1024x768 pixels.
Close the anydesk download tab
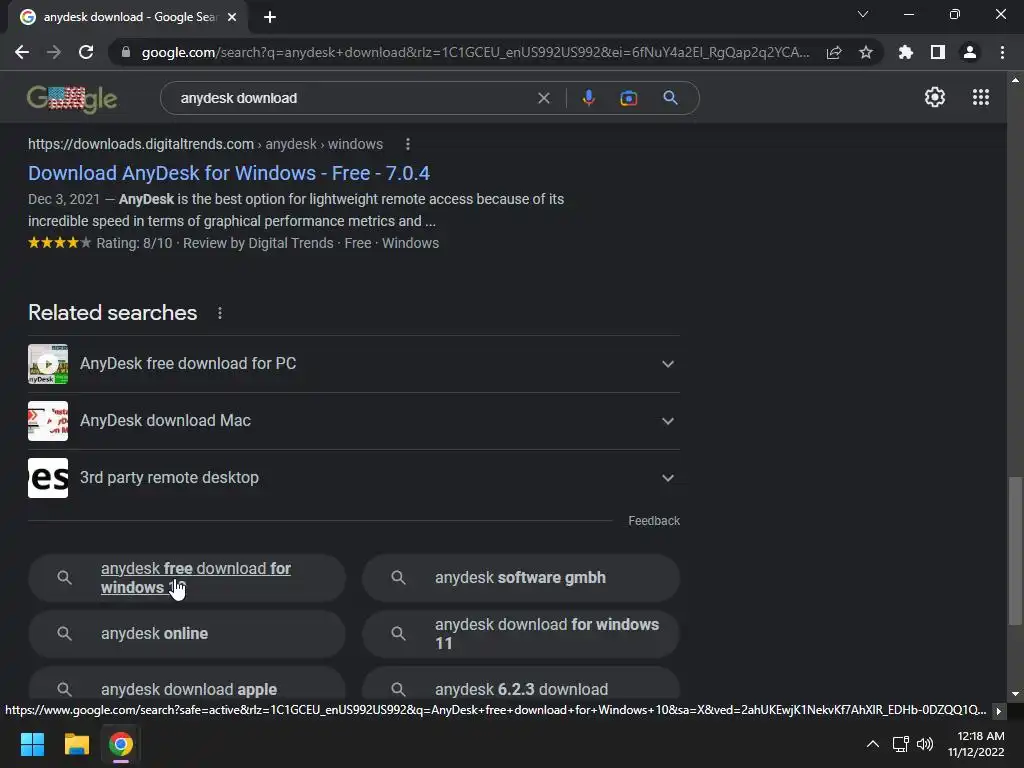point(232,17)
